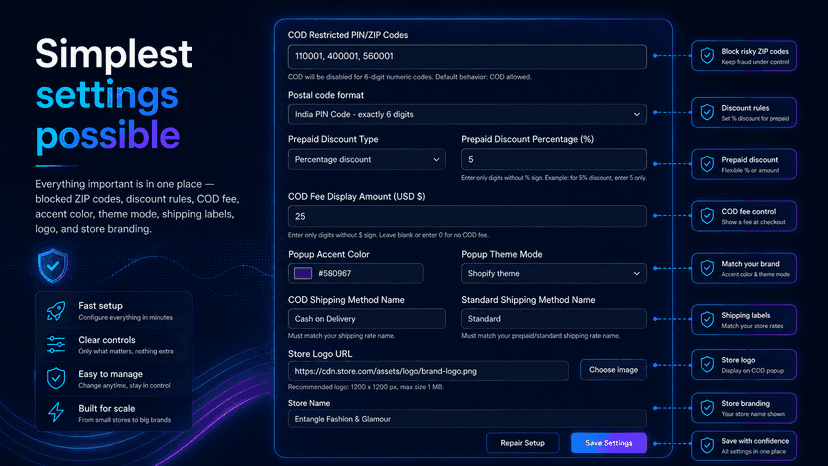Click the Standard Shipping Method Name field

click(553, 319)
